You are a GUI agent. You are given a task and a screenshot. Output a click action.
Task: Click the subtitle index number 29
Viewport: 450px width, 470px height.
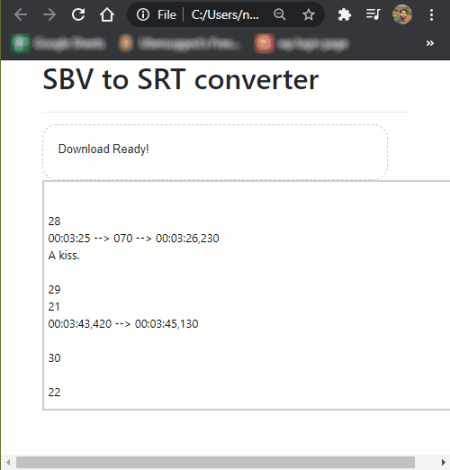pyautogui.click(x=54, y=289)
